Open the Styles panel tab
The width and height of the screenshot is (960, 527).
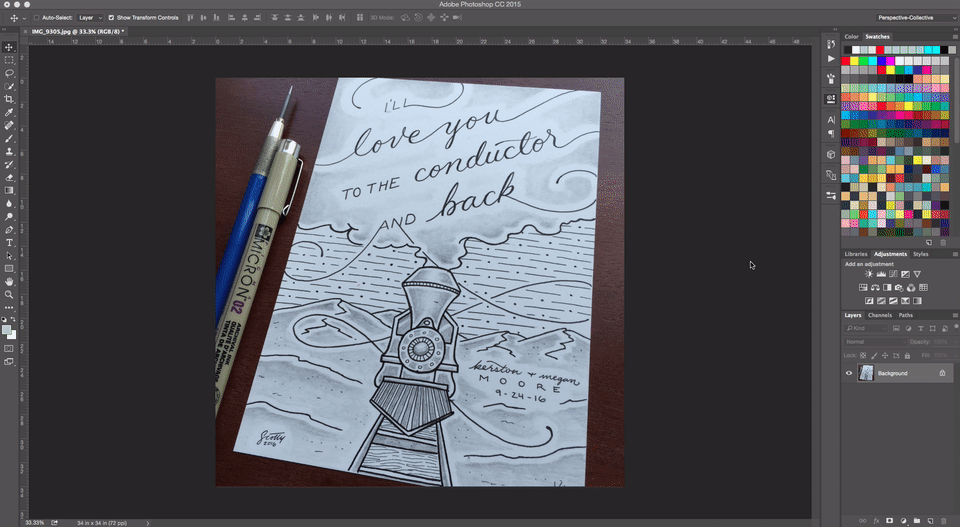[x=920, y=254]
